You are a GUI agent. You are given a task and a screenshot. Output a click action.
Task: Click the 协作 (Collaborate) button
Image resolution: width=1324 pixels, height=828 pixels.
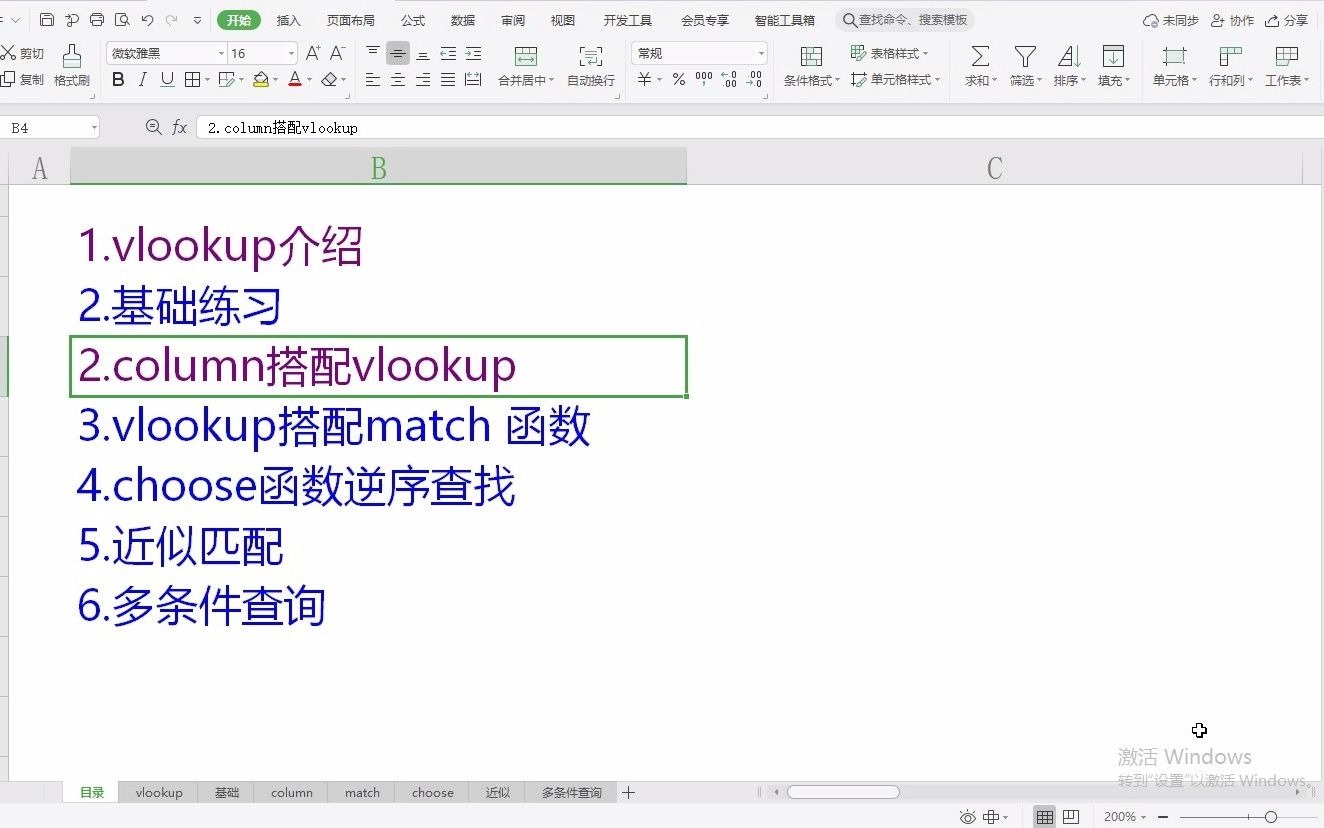(1240, 19)
